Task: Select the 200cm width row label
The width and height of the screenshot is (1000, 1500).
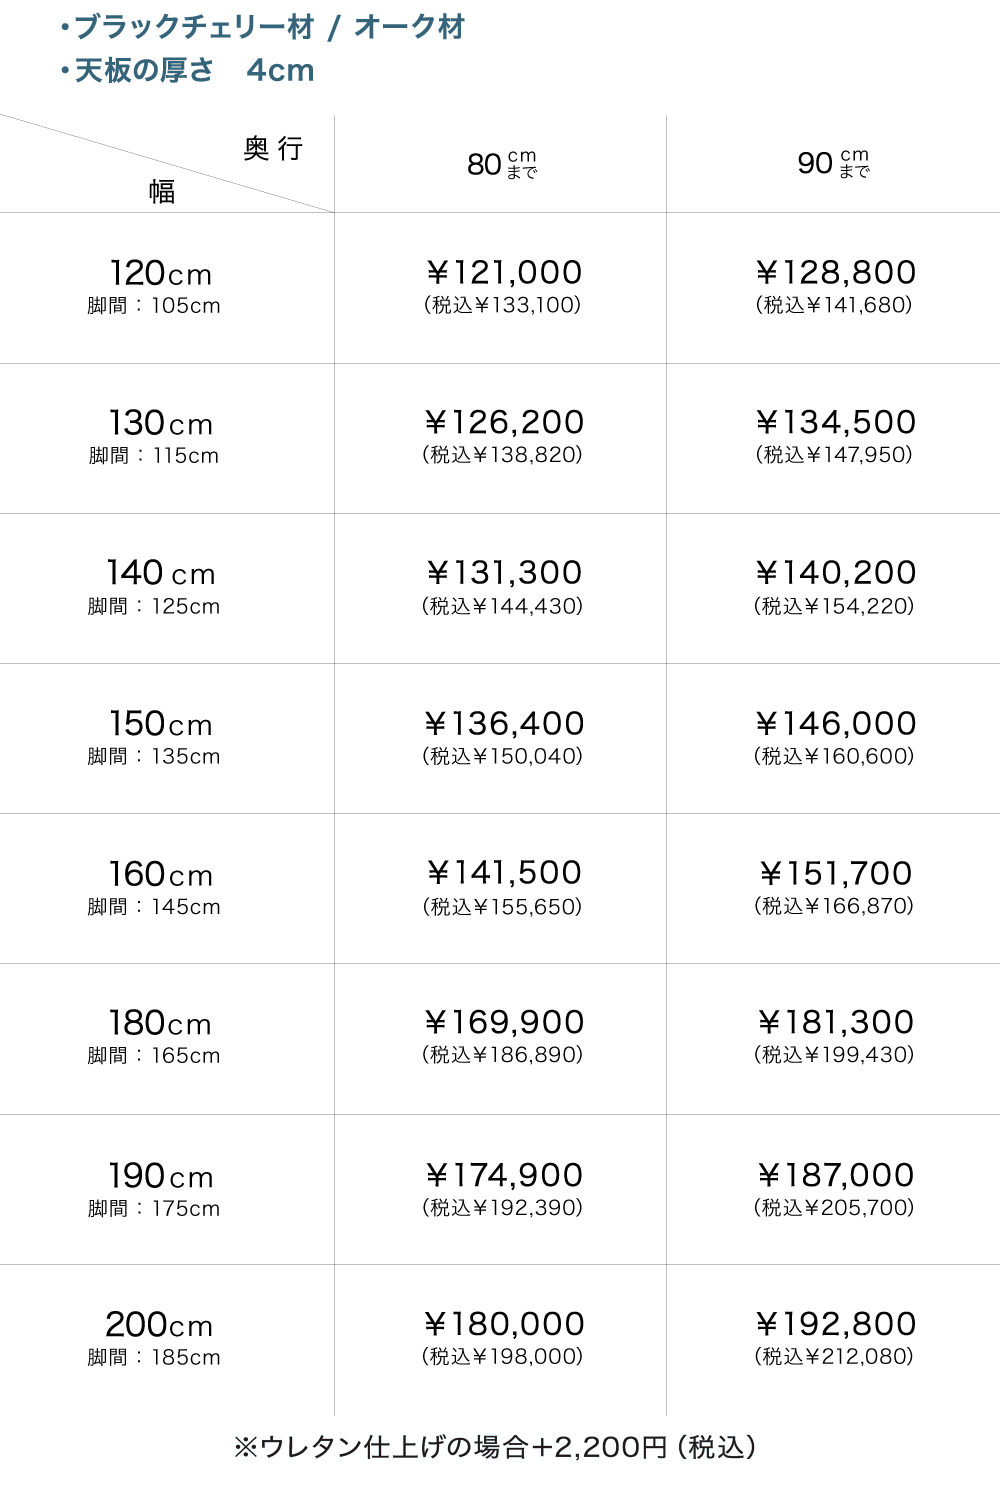Action: 160,1325
